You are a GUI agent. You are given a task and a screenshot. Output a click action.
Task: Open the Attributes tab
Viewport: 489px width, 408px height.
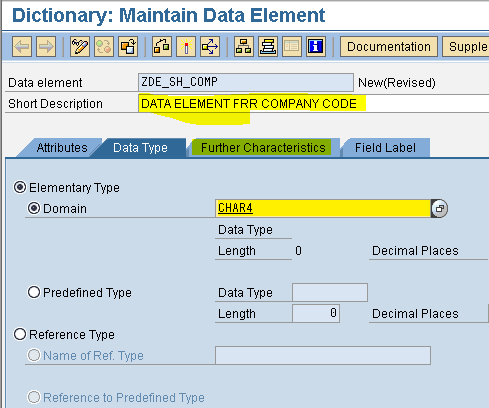click(x=62, y=147)
